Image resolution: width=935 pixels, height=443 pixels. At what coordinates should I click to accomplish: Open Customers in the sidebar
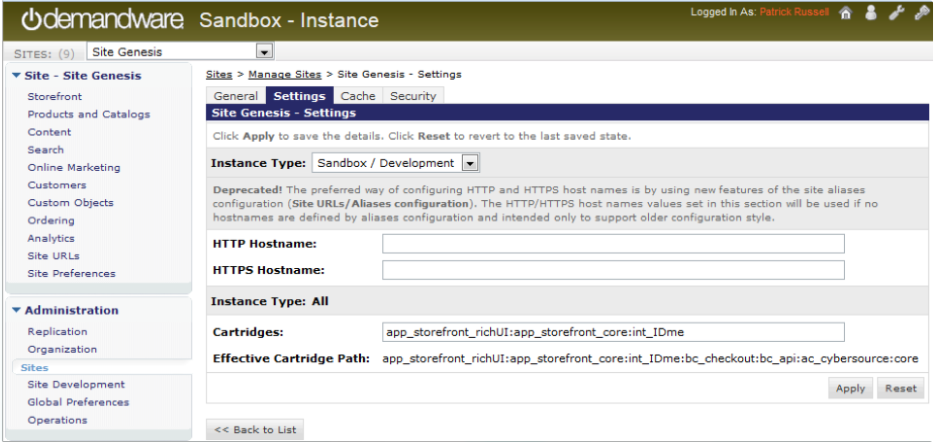tap(57, 185)
